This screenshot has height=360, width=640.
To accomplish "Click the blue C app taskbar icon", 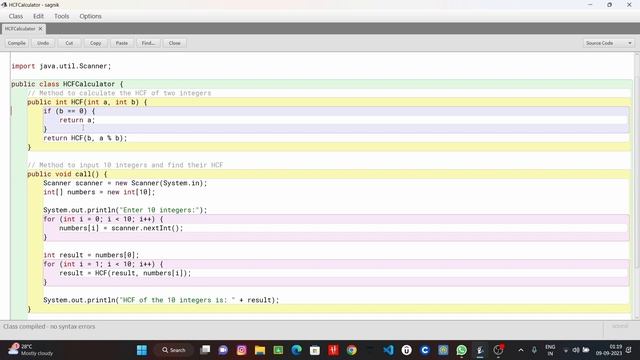I will click(425, 350).
